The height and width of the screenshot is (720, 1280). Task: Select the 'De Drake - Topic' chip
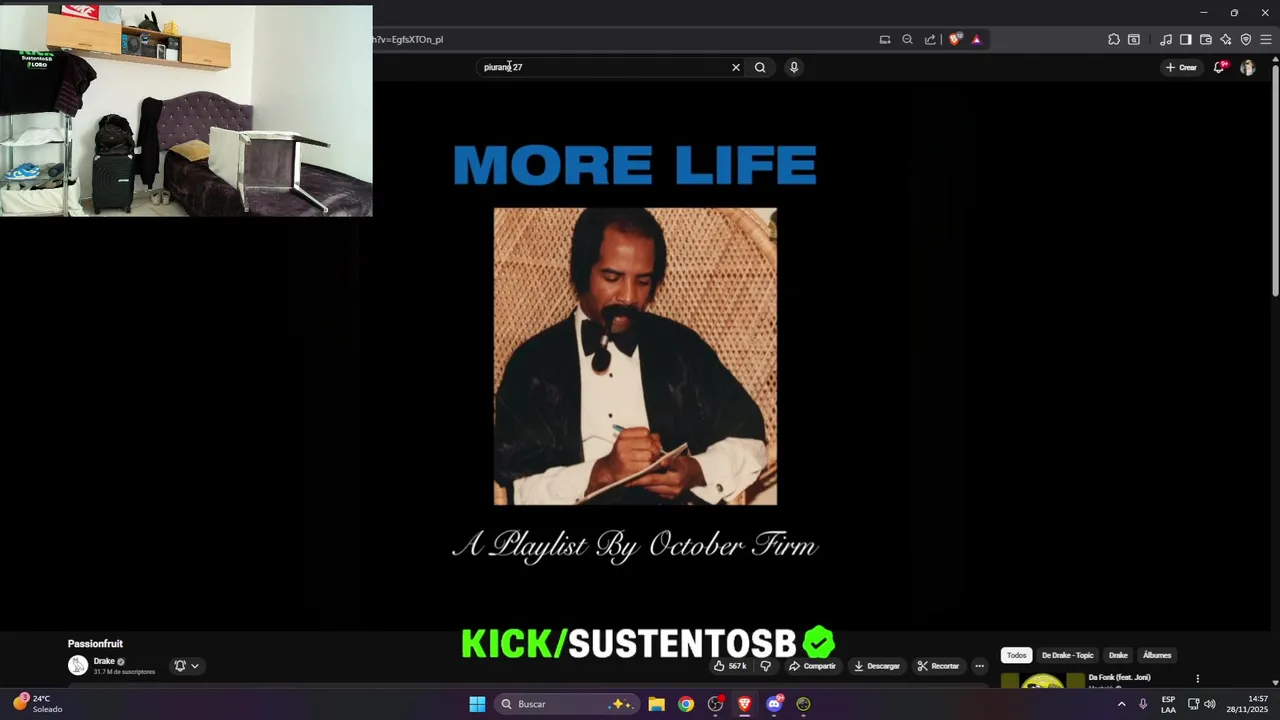pos(1067,655)
